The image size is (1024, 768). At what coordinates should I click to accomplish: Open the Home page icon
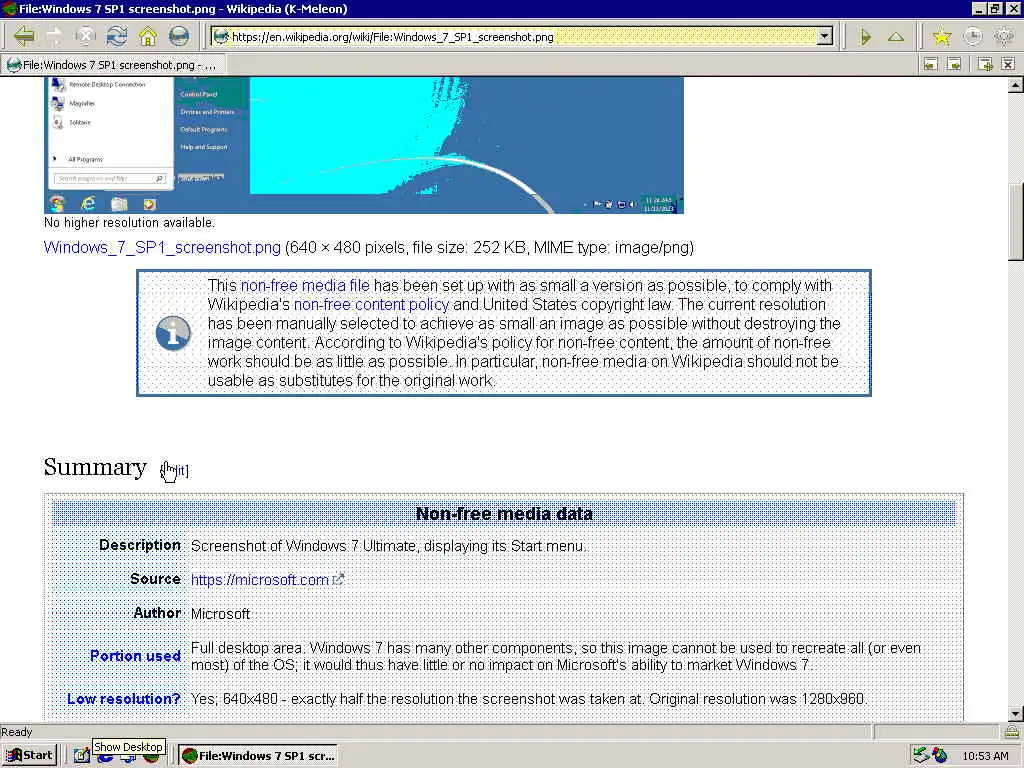pyautogui.click(x=148, y=36)
